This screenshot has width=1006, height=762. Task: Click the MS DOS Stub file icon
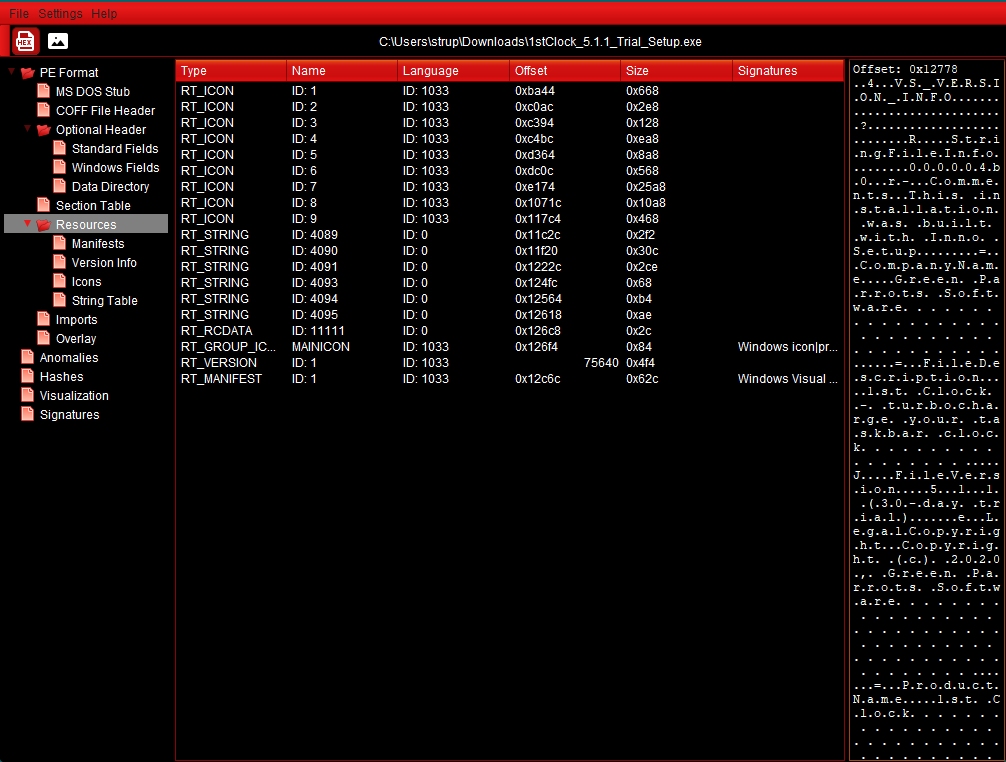44,91
